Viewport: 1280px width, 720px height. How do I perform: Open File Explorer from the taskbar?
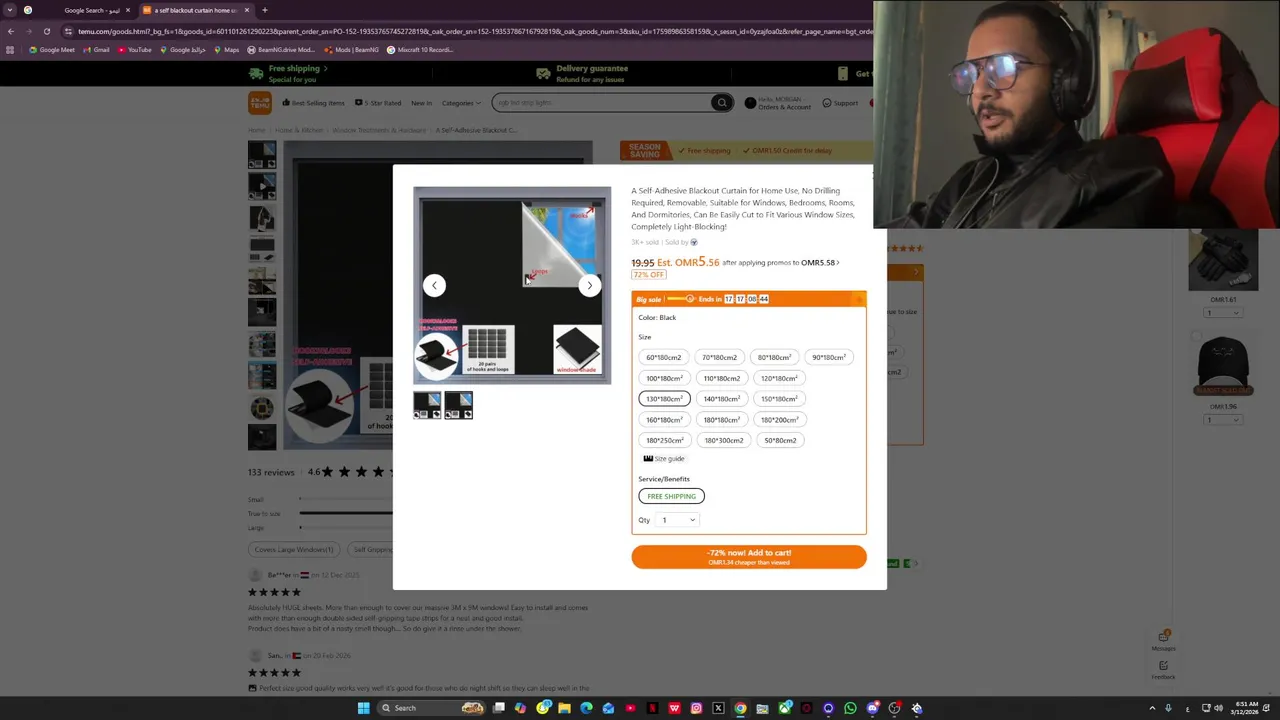564,708
